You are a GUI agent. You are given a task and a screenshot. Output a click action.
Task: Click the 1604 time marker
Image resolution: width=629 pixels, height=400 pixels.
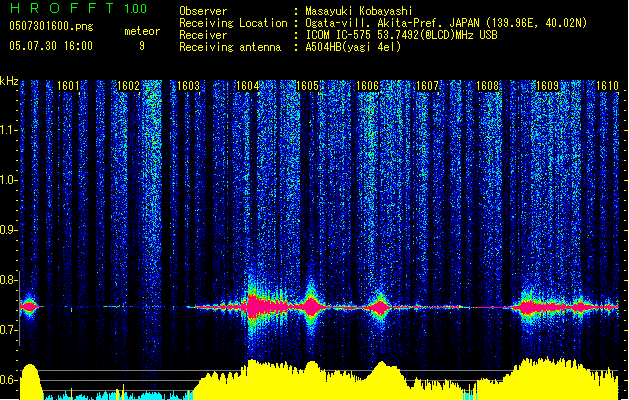coord(248,87)
